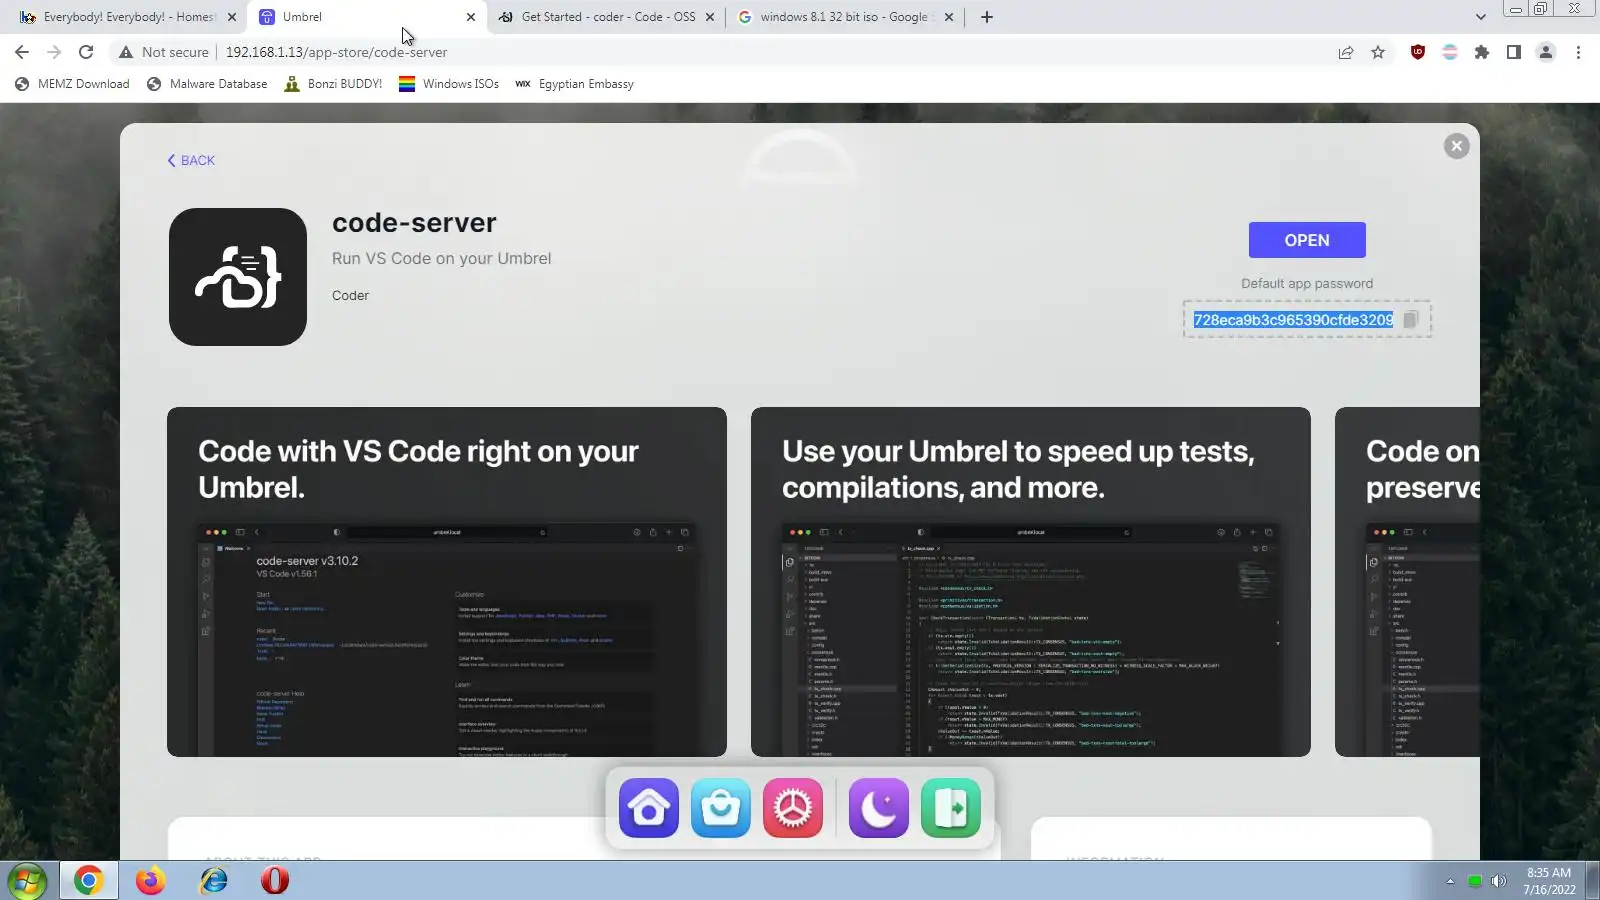The width and height of the screenshot is (1600, 900).
Task: Open the Chrome side panel
Action: 1514,52
